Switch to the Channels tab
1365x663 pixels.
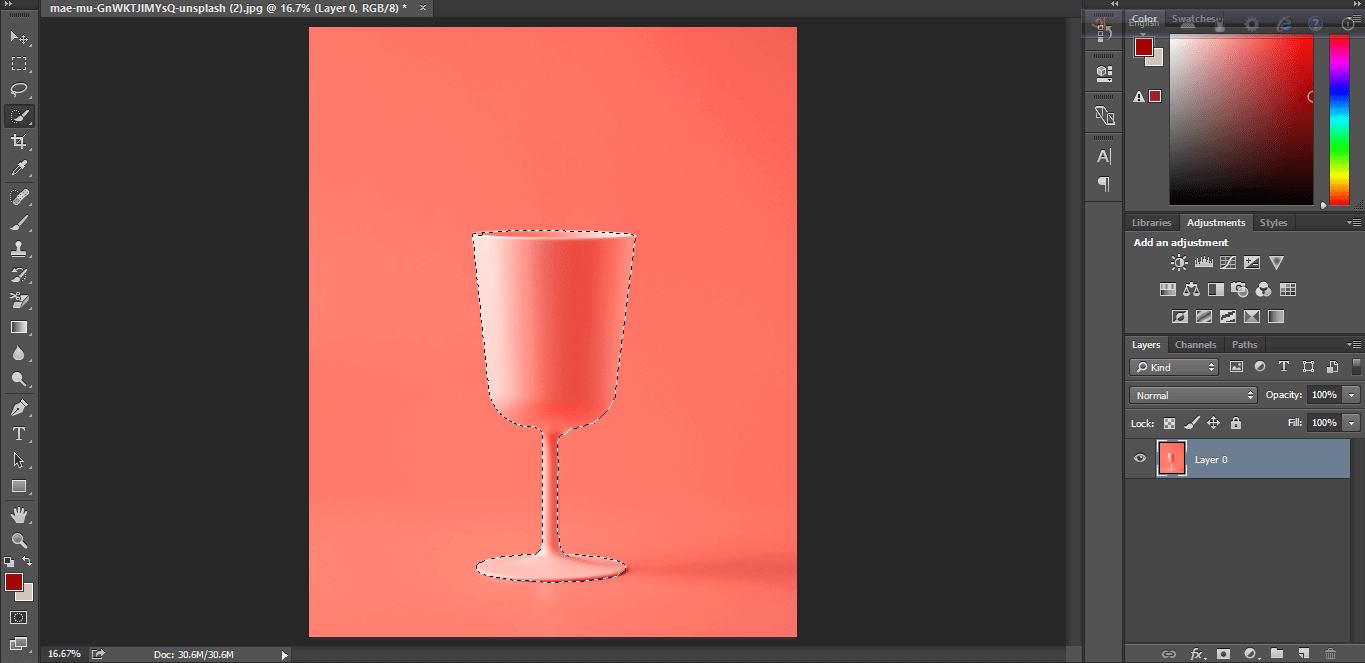tap(1195, 344)
